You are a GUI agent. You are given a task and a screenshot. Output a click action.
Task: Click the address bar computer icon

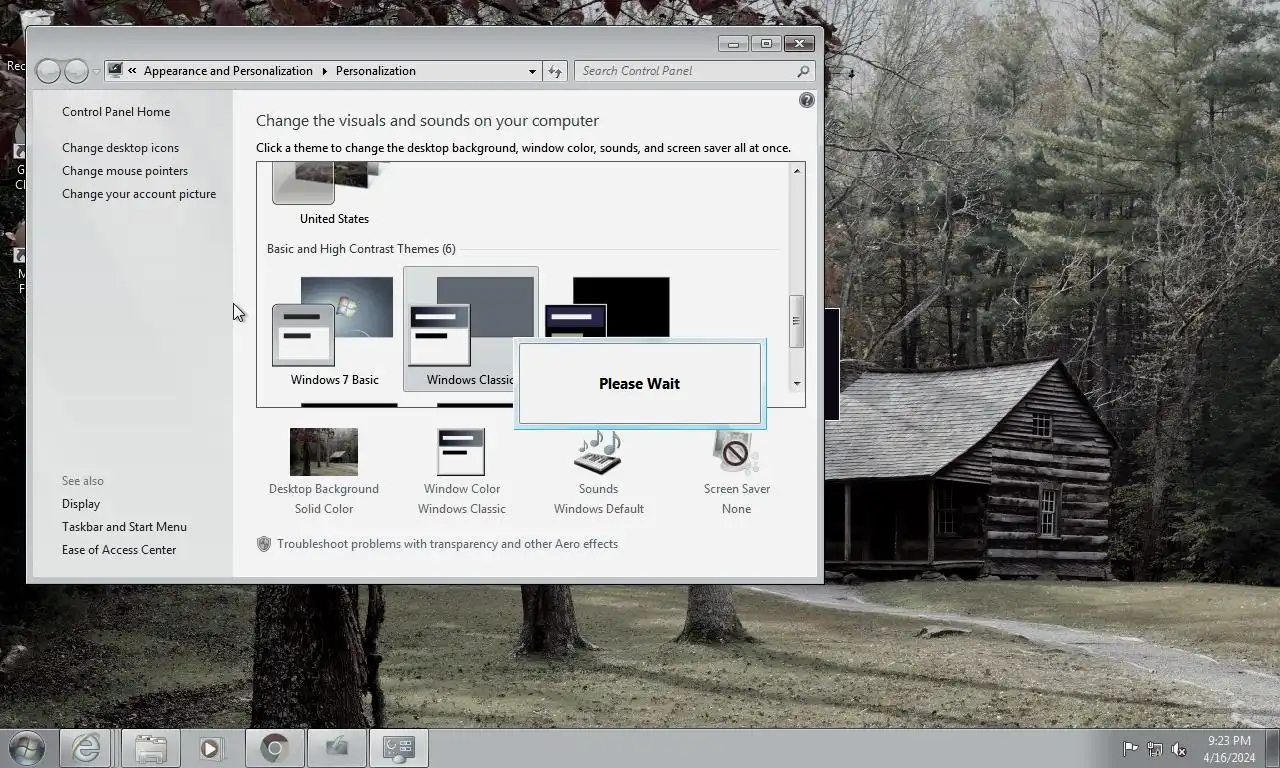click(x=115, y=71)
